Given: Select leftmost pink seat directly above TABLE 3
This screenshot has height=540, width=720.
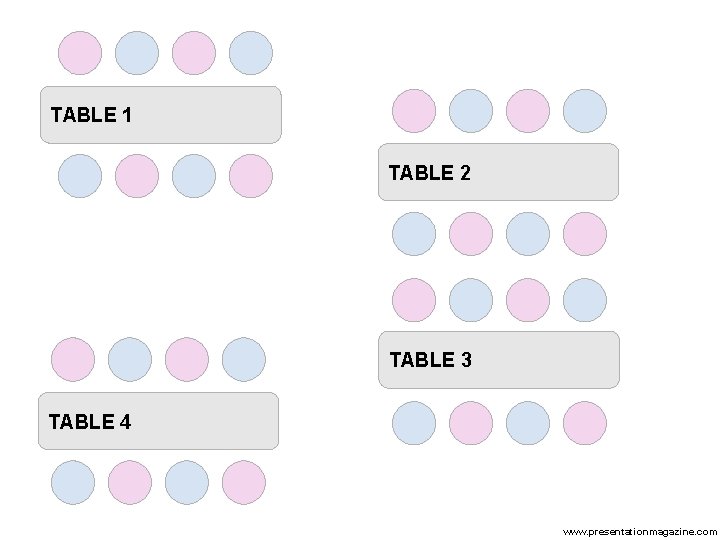Looking at the screenshot, I should (414, 300).
